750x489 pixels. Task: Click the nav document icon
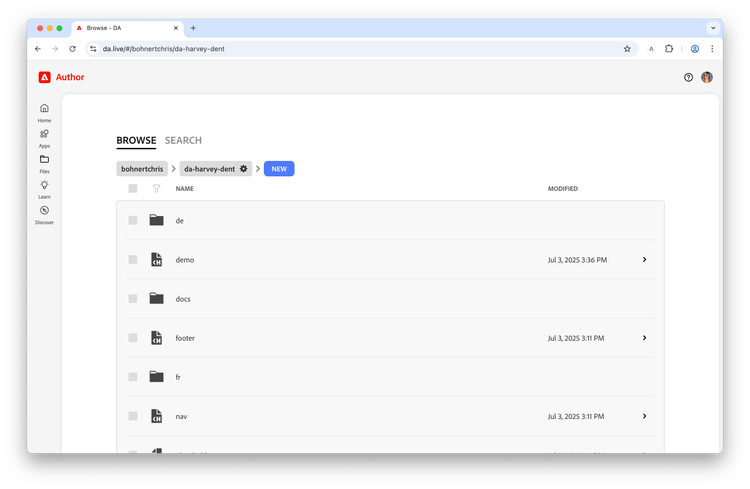coord(156,416)
